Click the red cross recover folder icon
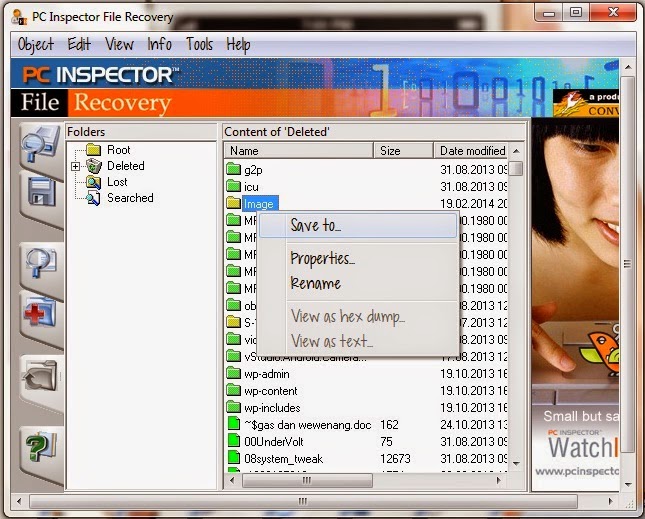The width and height of the screenshot is (645, 519). pos(40,313)
